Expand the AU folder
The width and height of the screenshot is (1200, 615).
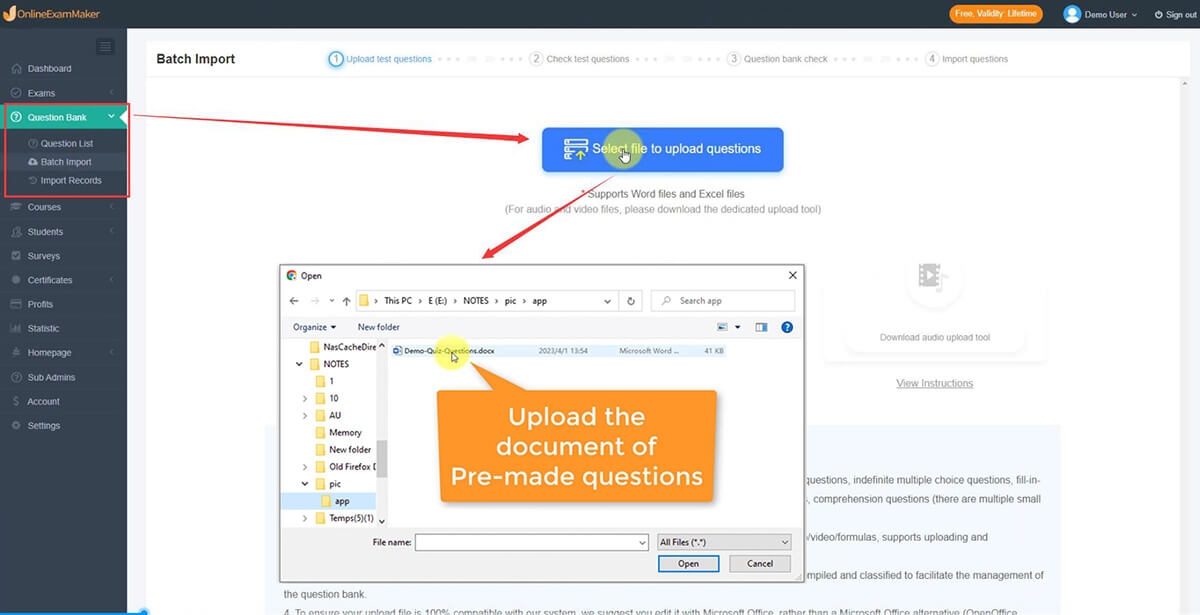(x=305, y=415)
